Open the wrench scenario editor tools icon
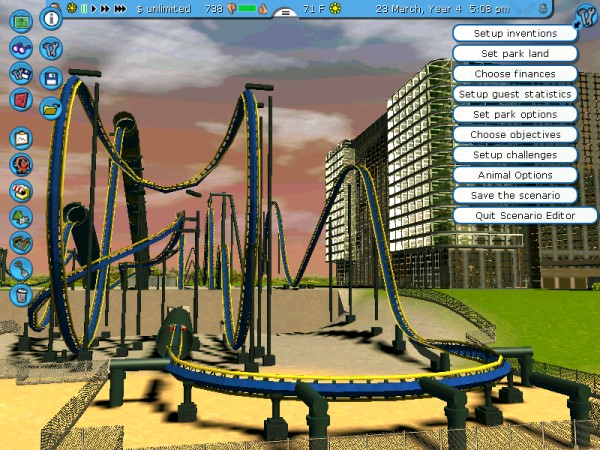The image size is (600, 450). tap(51, 48)
